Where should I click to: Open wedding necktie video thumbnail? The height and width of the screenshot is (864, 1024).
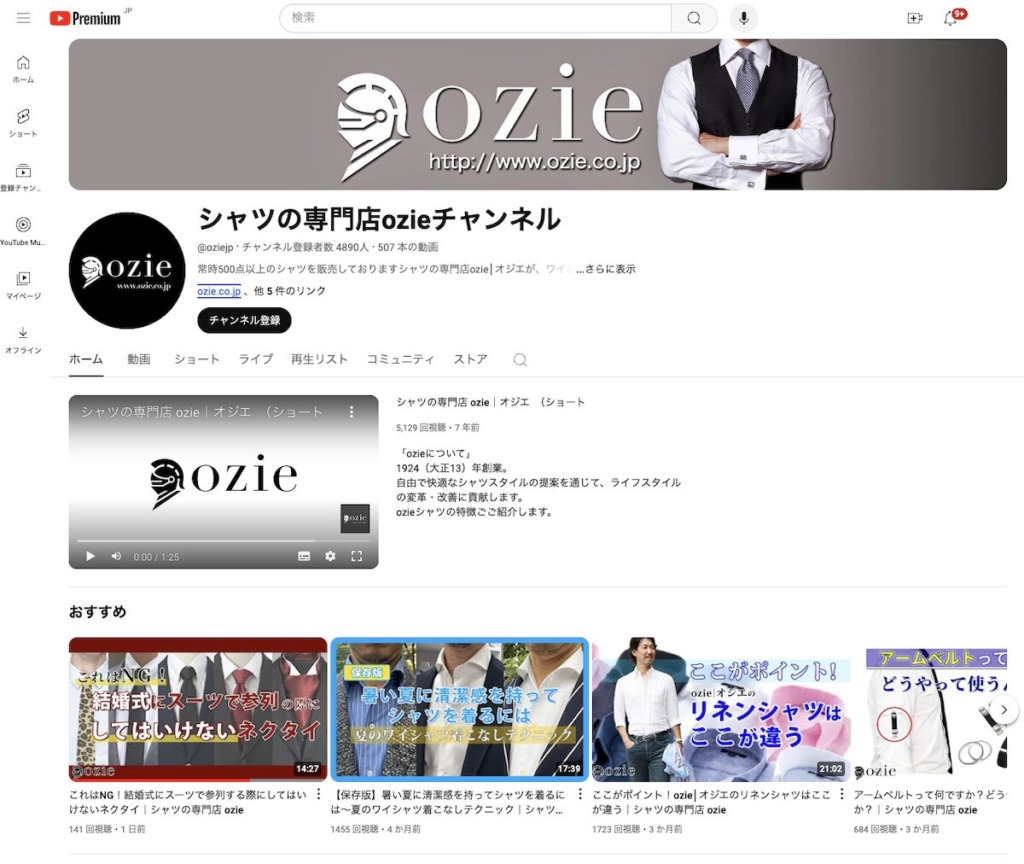[x=198, y=709]
